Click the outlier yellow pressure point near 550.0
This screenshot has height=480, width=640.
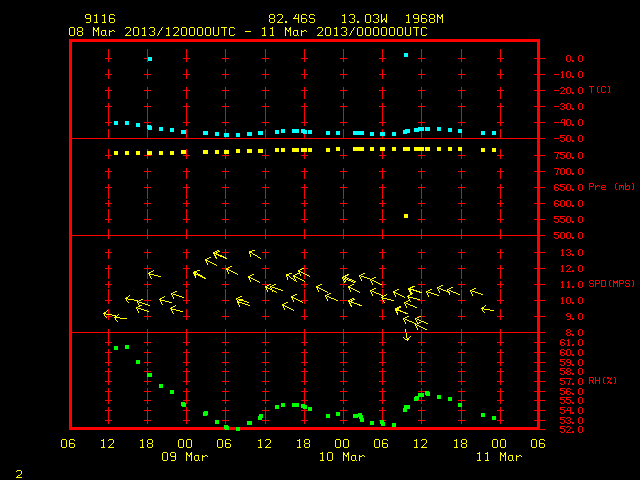pos(406,216)
